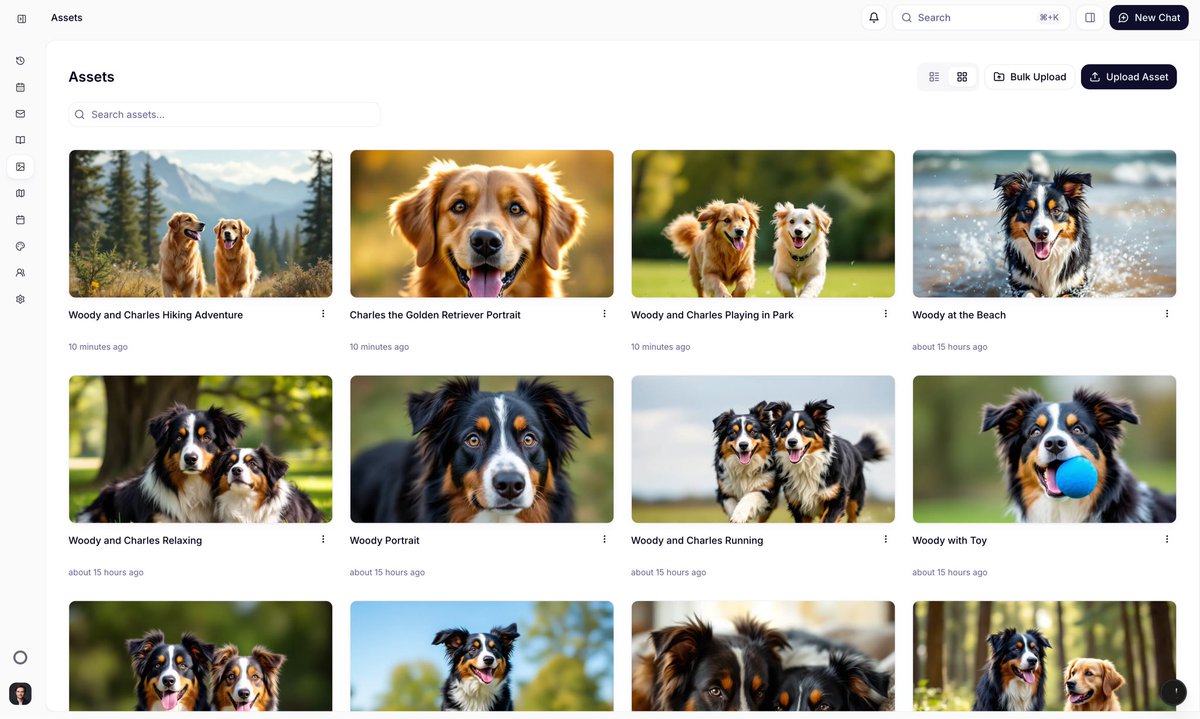This screenshot has height=719, width=1200.
Task: Click the "Assets" page heading
Action: pyautogui.click(x=91, y=77)
